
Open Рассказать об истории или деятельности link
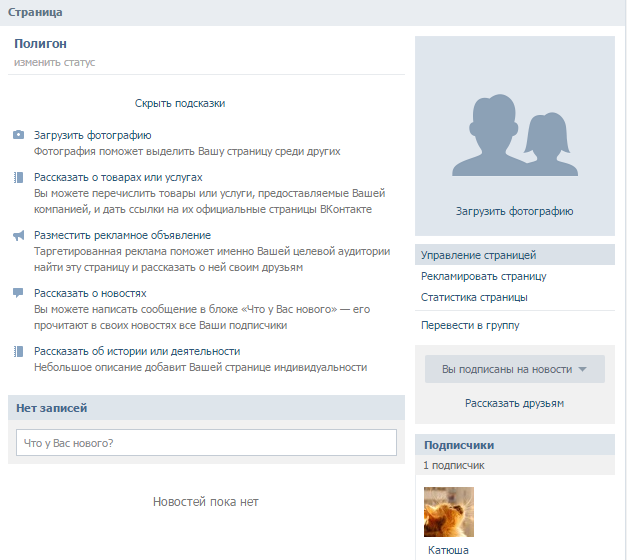point(137,351)
